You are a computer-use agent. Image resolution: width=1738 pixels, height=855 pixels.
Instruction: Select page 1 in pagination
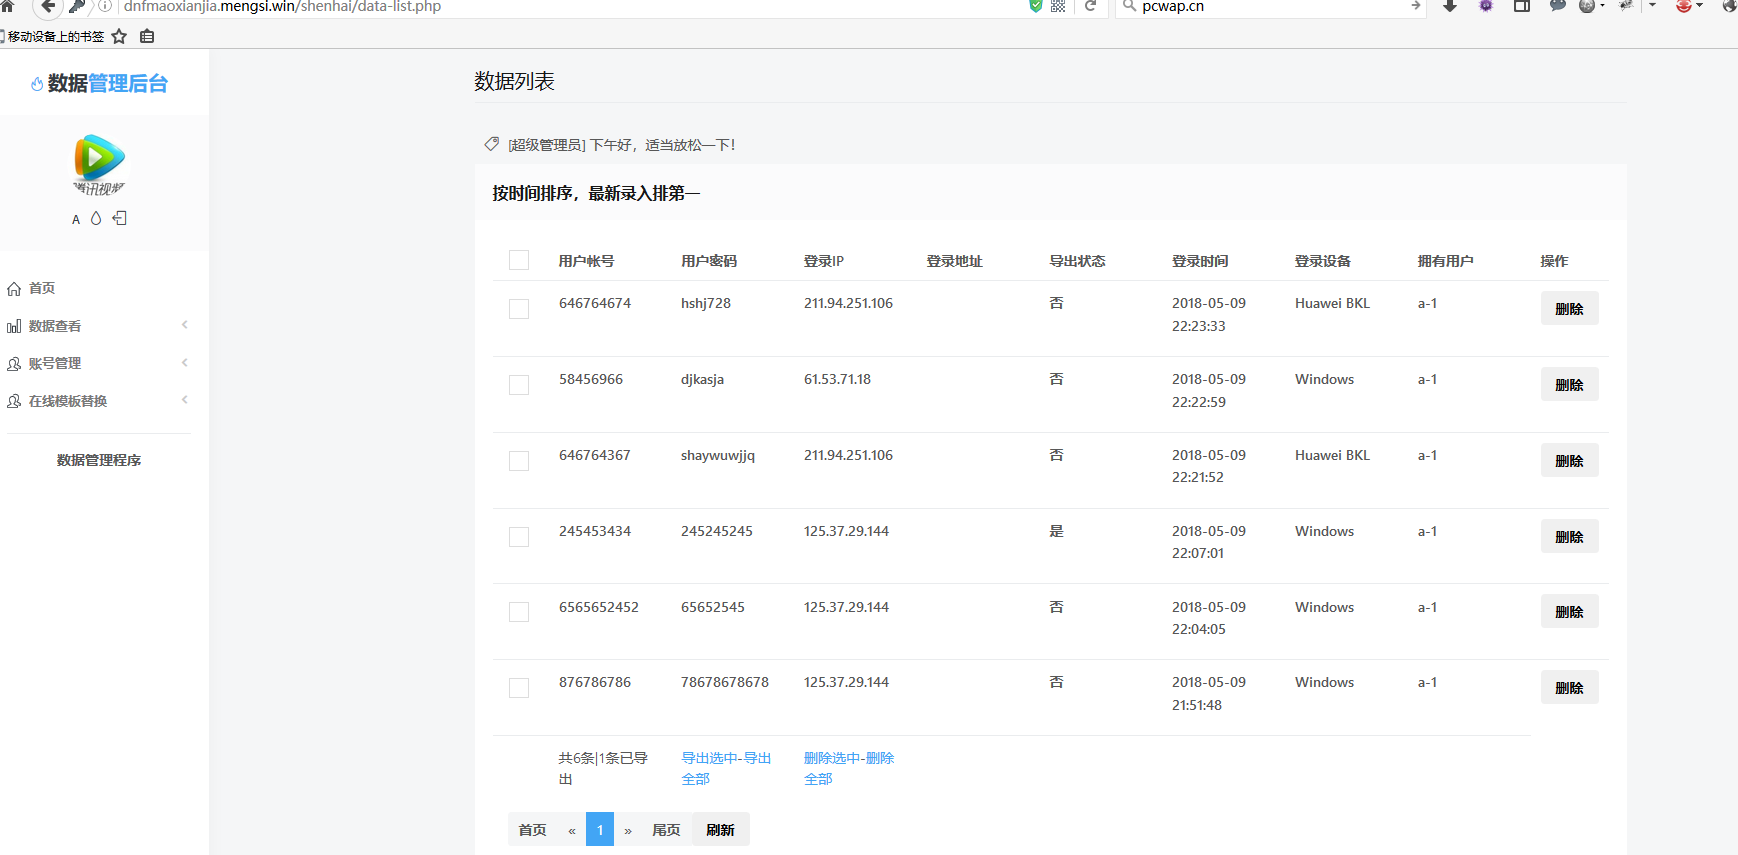point(600,830)
